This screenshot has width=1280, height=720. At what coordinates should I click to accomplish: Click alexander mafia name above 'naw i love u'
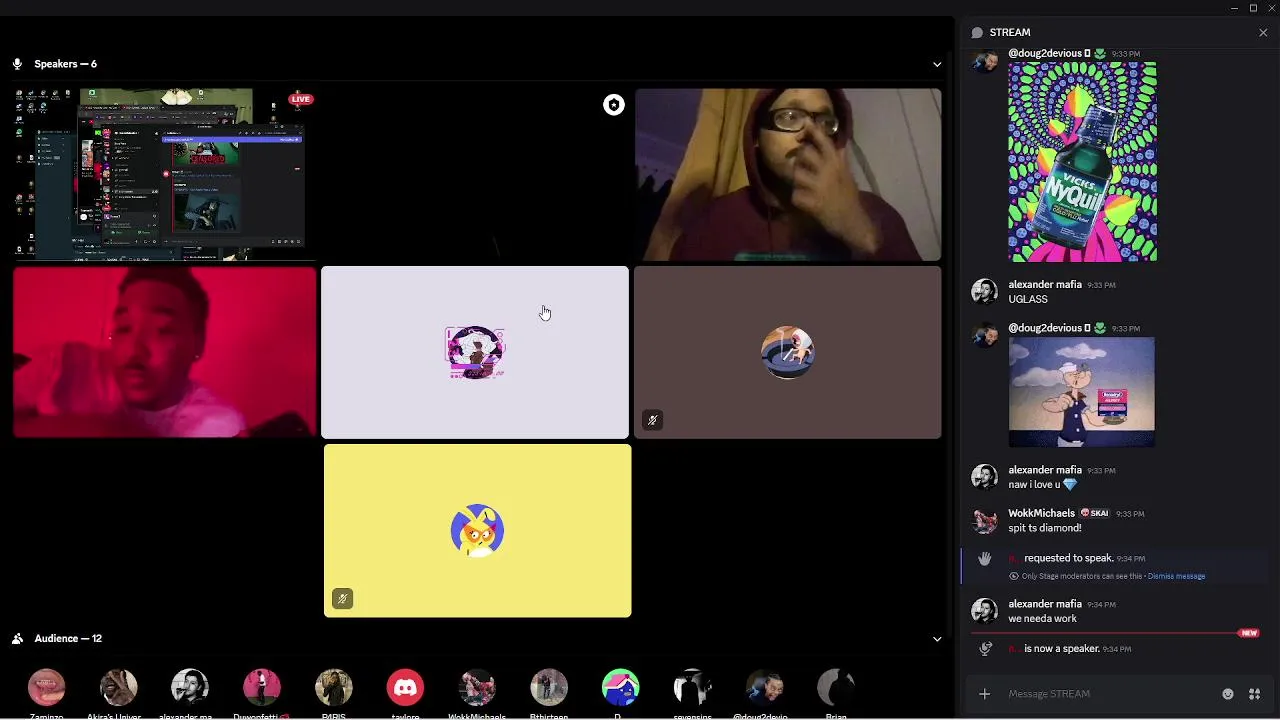1045,470
